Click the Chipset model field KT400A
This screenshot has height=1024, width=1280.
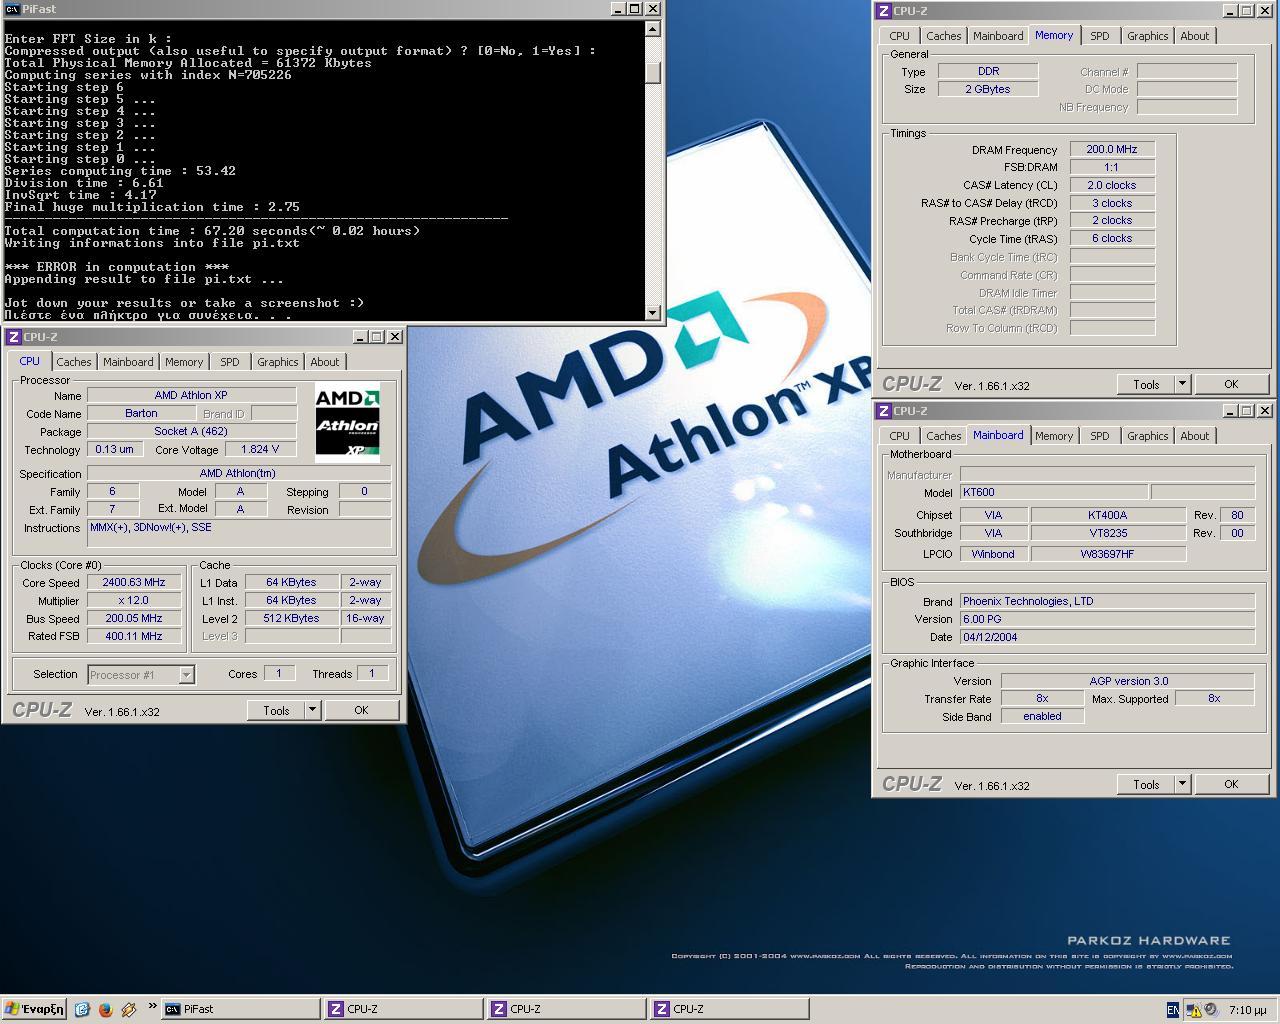click(x=1108, y=515)
